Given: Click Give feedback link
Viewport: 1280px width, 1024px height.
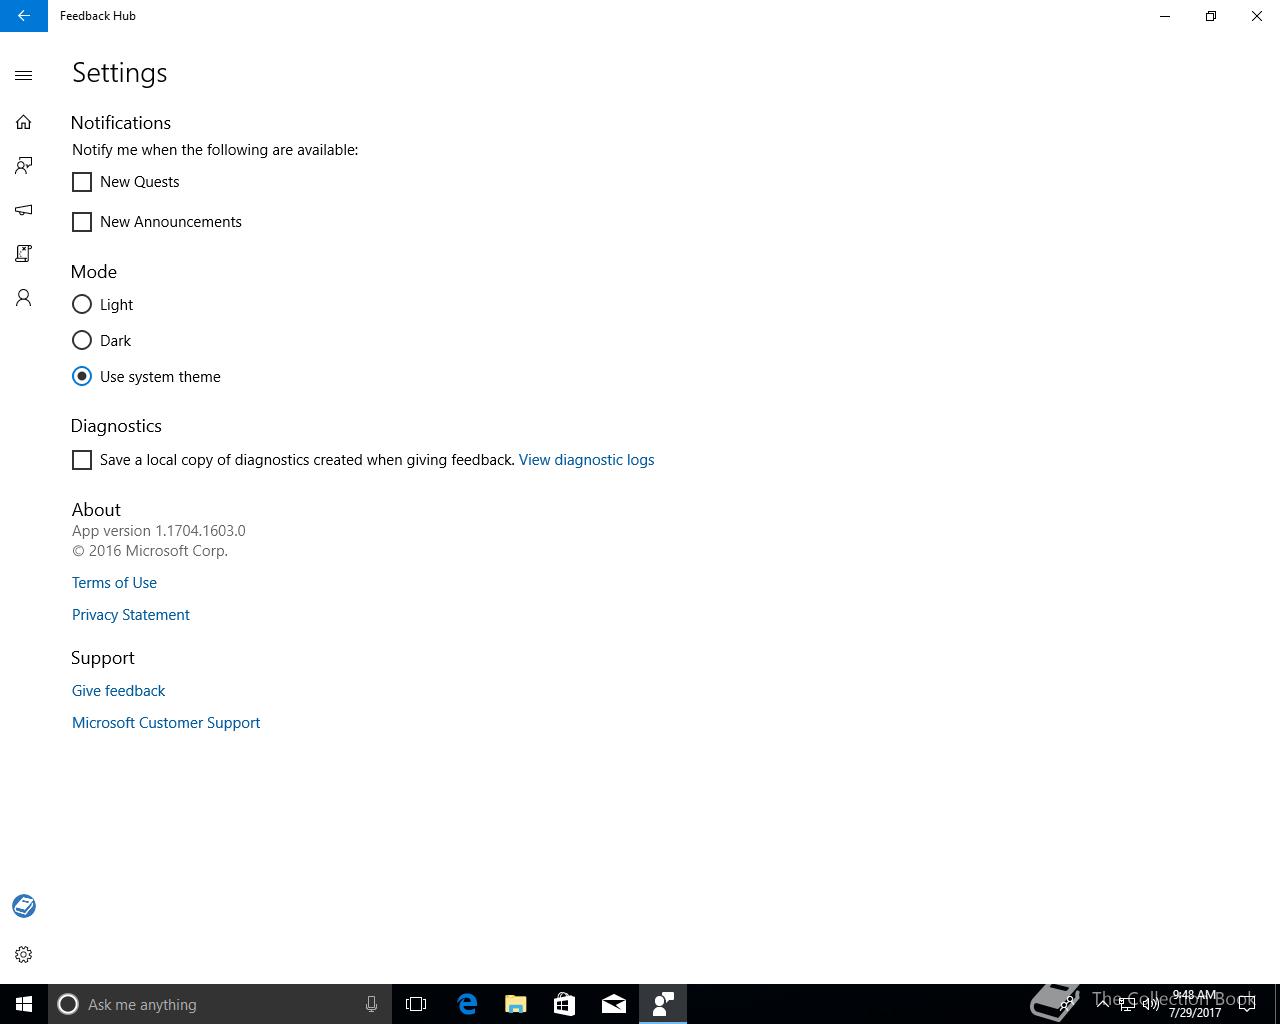Looking at the screenshot, I should [118, 691].
